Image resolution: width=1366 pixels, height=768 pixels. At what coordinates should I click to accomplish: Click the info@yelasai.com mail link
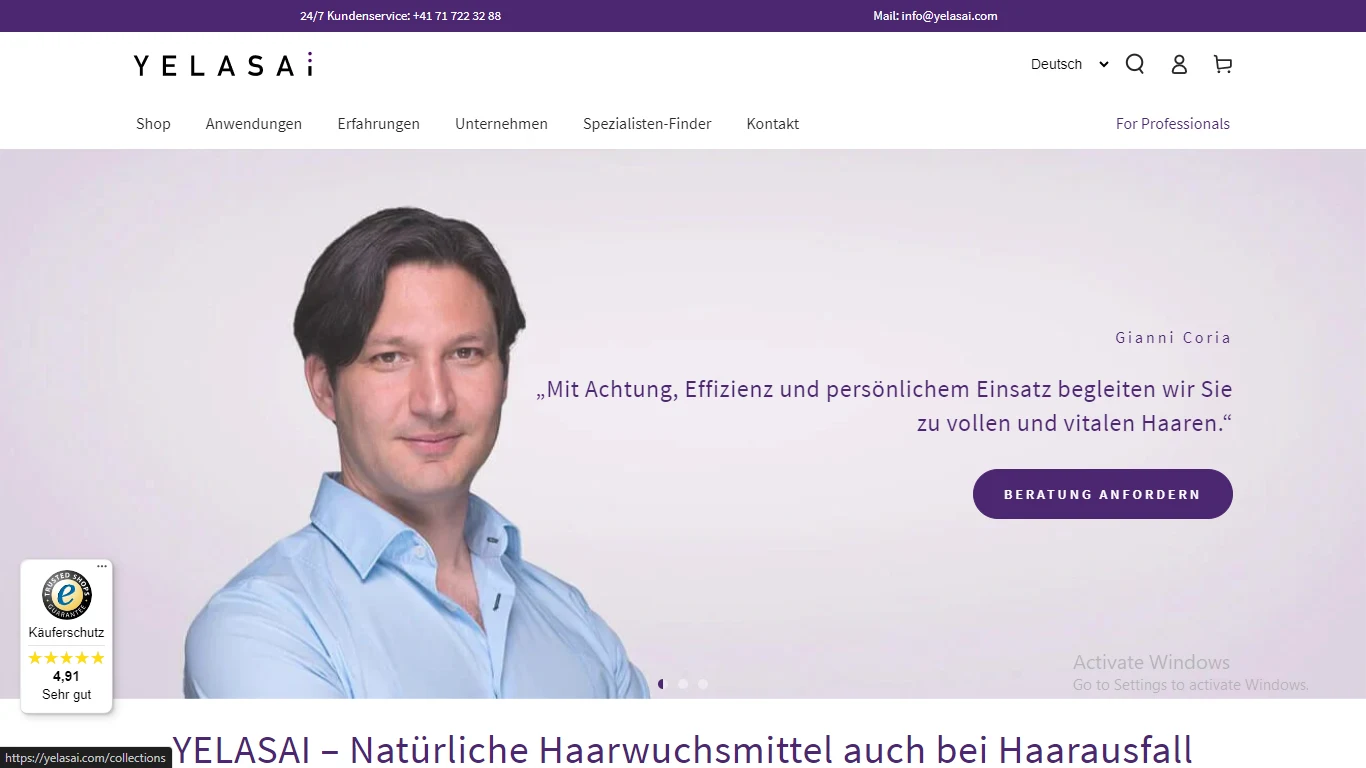[x=949, y=16]
